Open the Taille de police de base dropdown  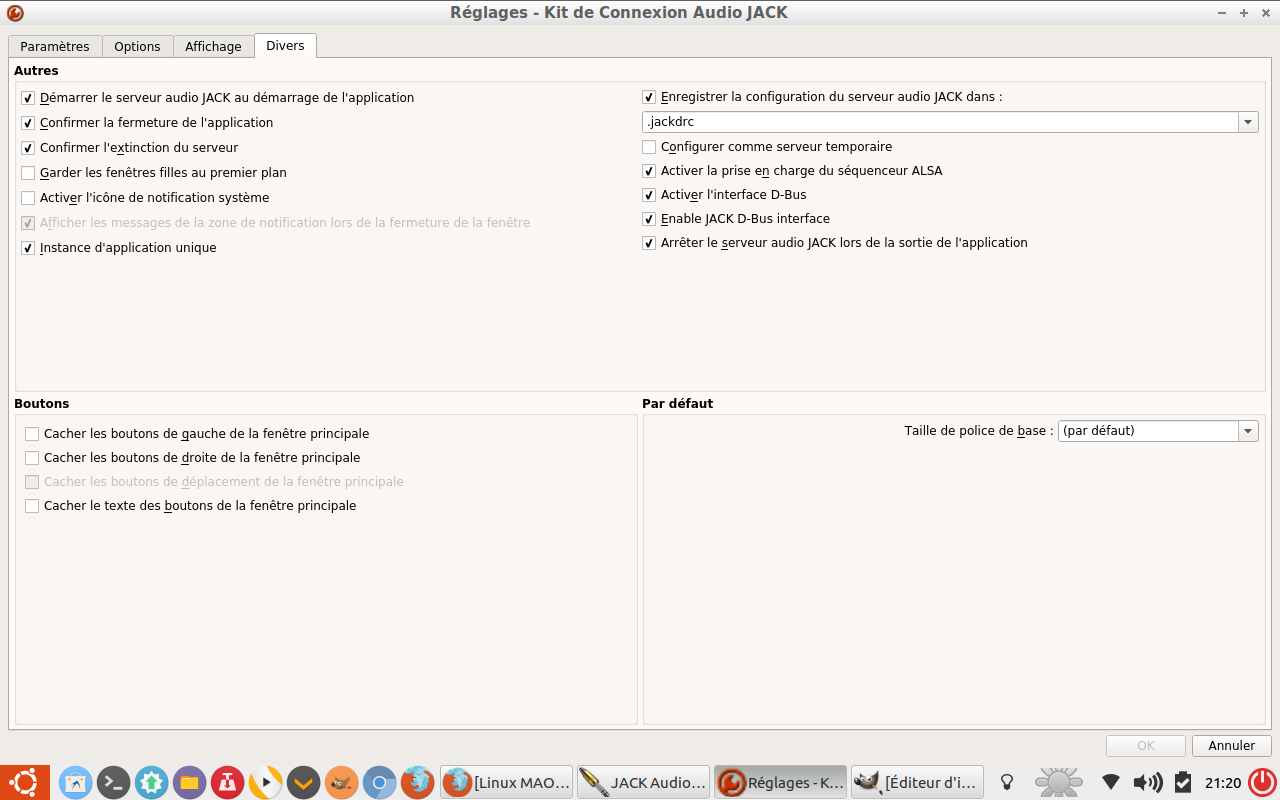click(x=1158, y=431)
